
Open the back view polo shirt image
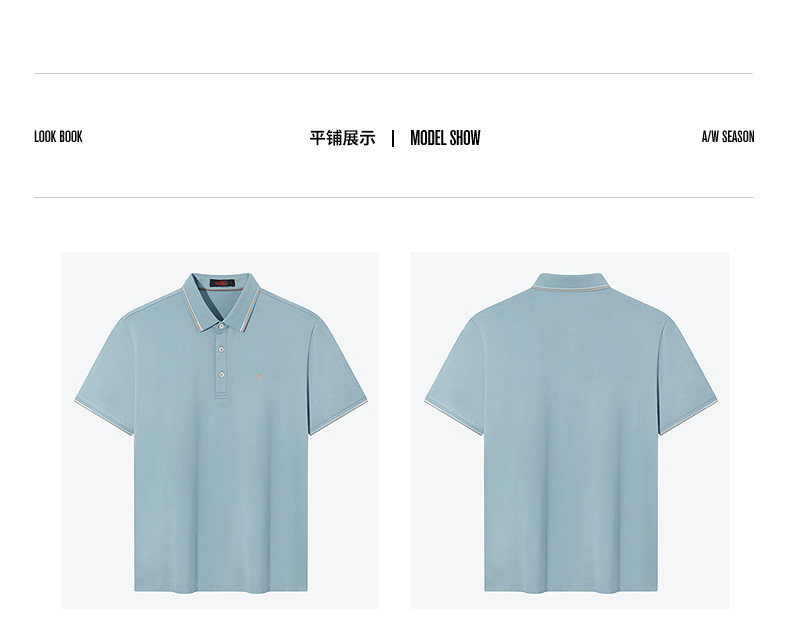[570, 430]
